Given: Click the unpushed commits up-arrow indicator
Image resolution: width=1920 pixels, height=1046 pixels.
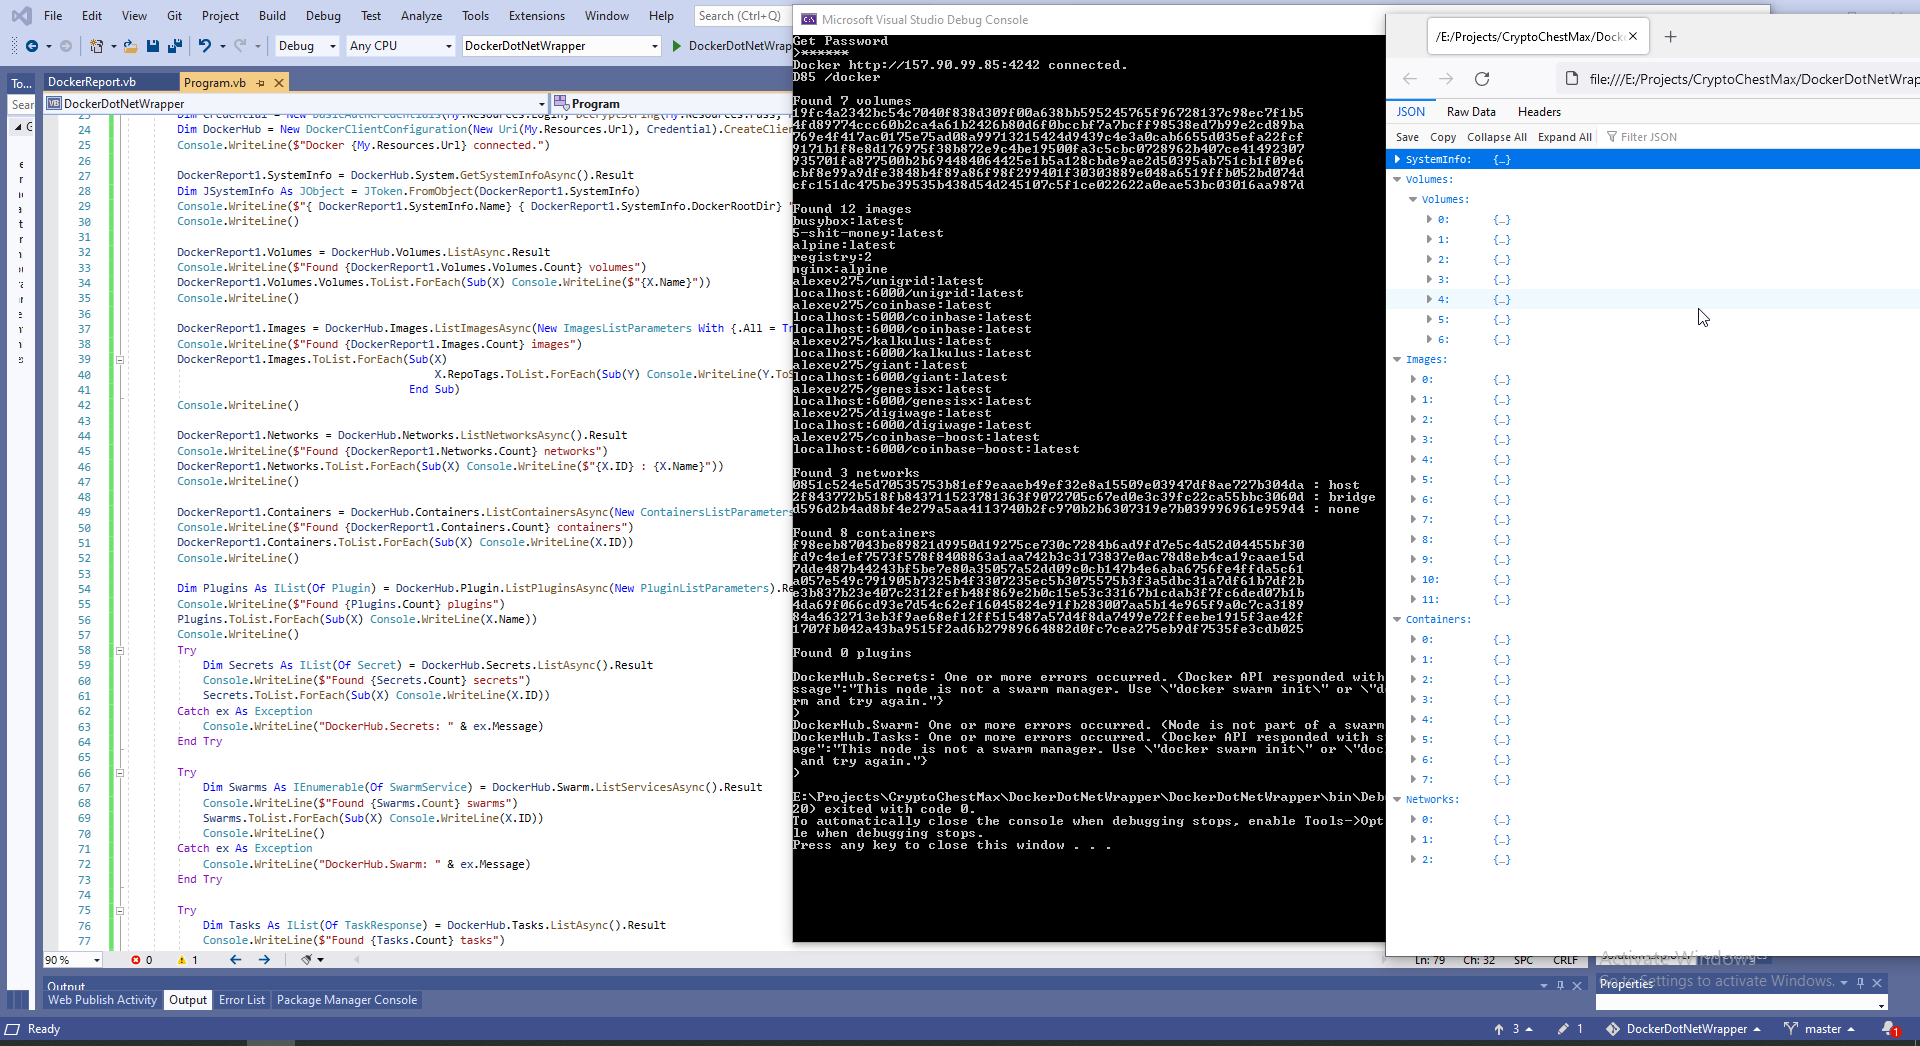Looking at the screenshot, I should (1513, 1029).
